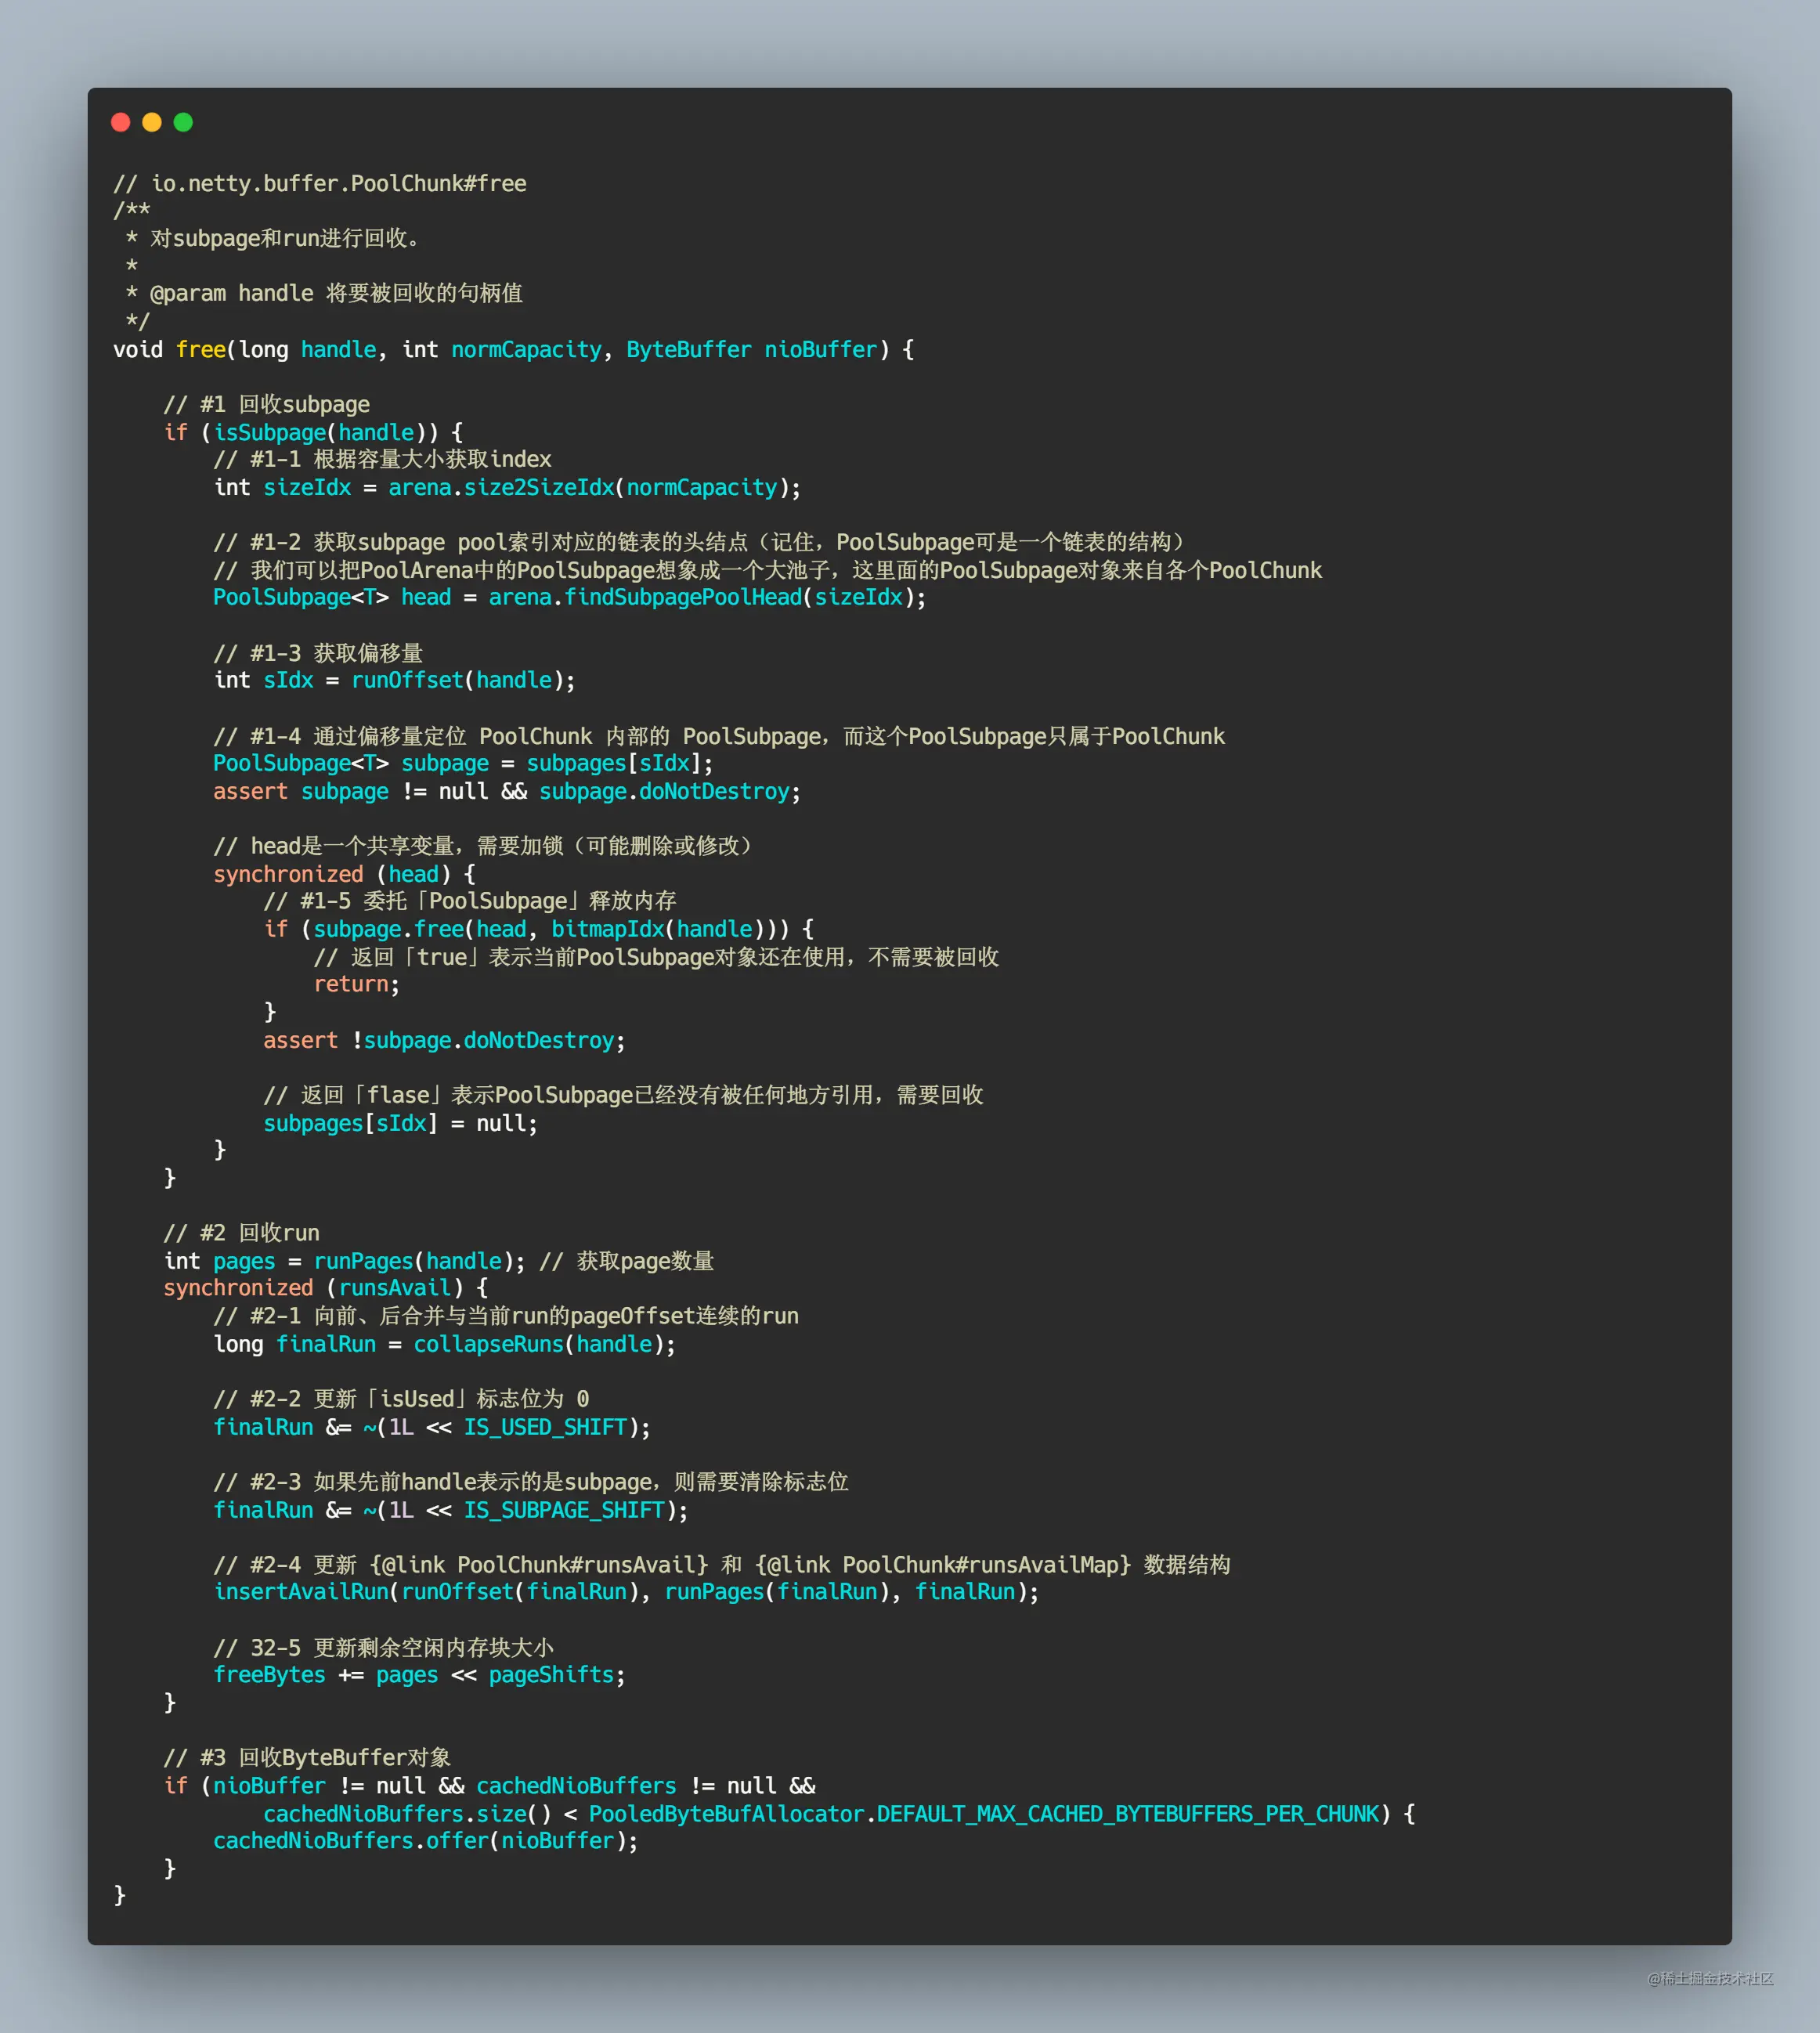
Task: Click the green maximize dot
Action: (183, 122)
